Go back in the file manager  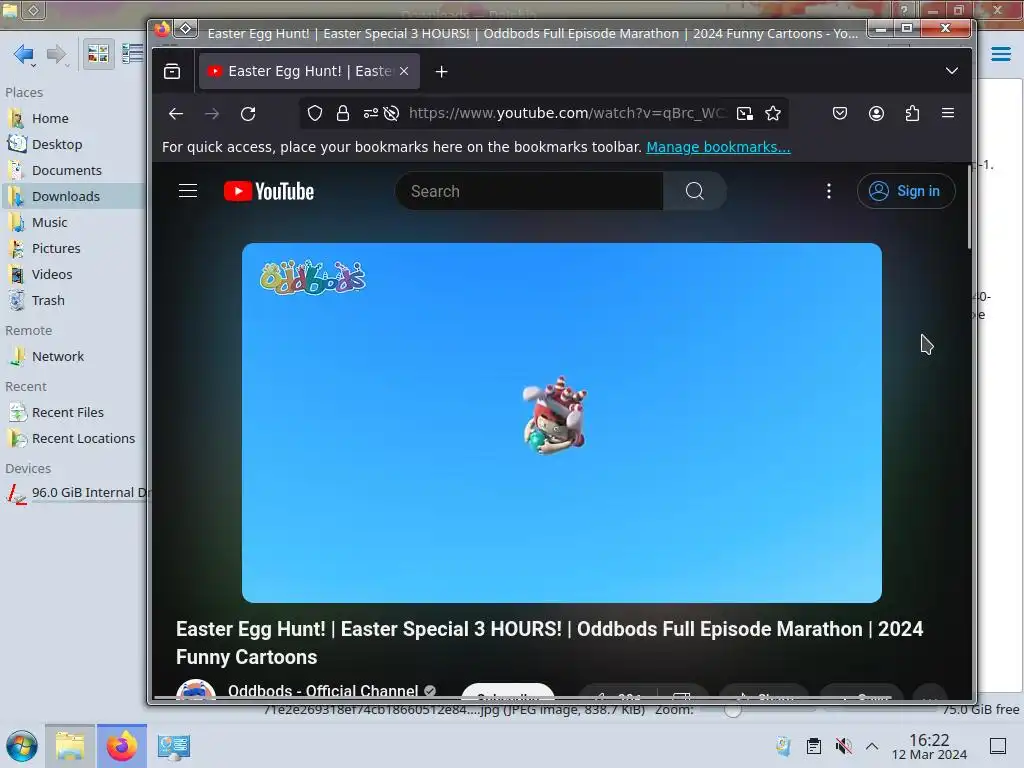(24, 54)
